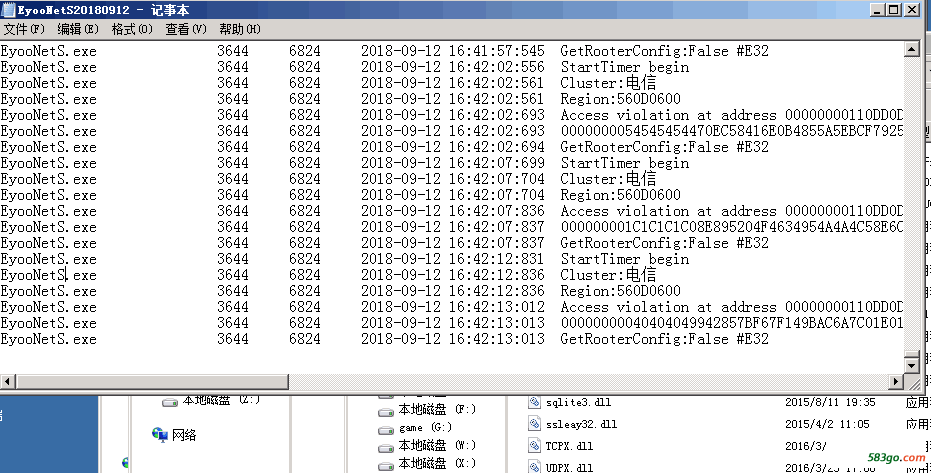Click the 网络 network icon

click(159, 434)
